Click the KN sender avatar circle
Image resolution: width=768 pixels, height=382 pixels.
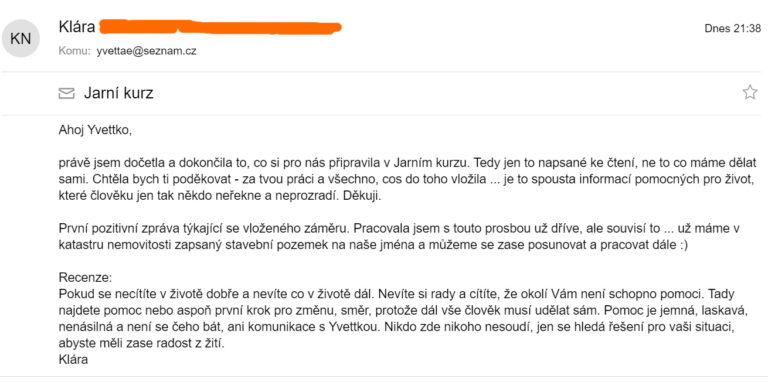[x=21, y=39]
